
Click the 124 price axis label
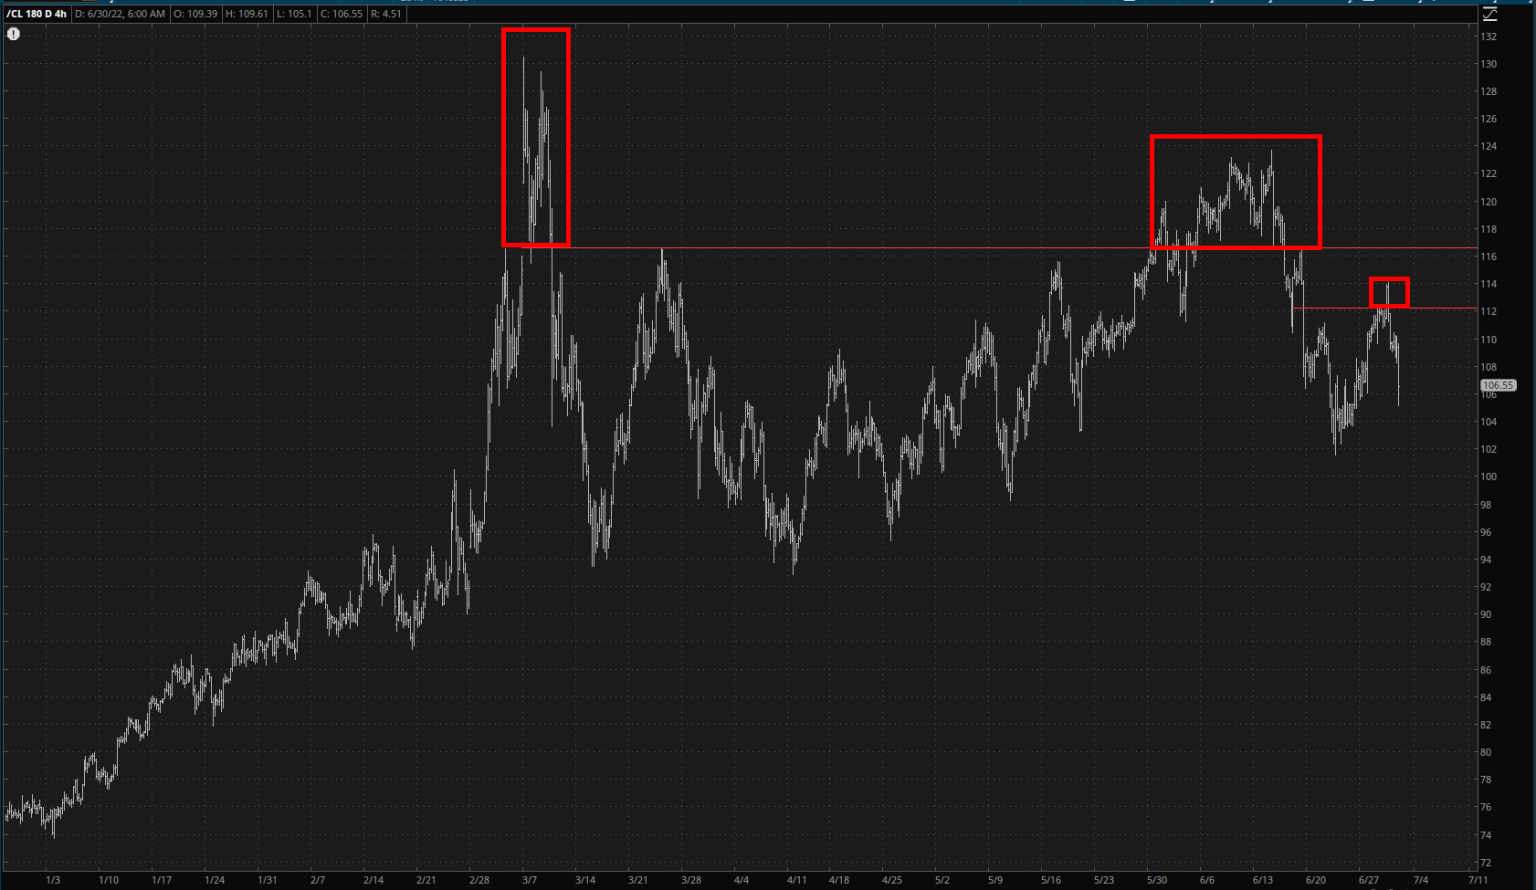tap(1489, 147)
